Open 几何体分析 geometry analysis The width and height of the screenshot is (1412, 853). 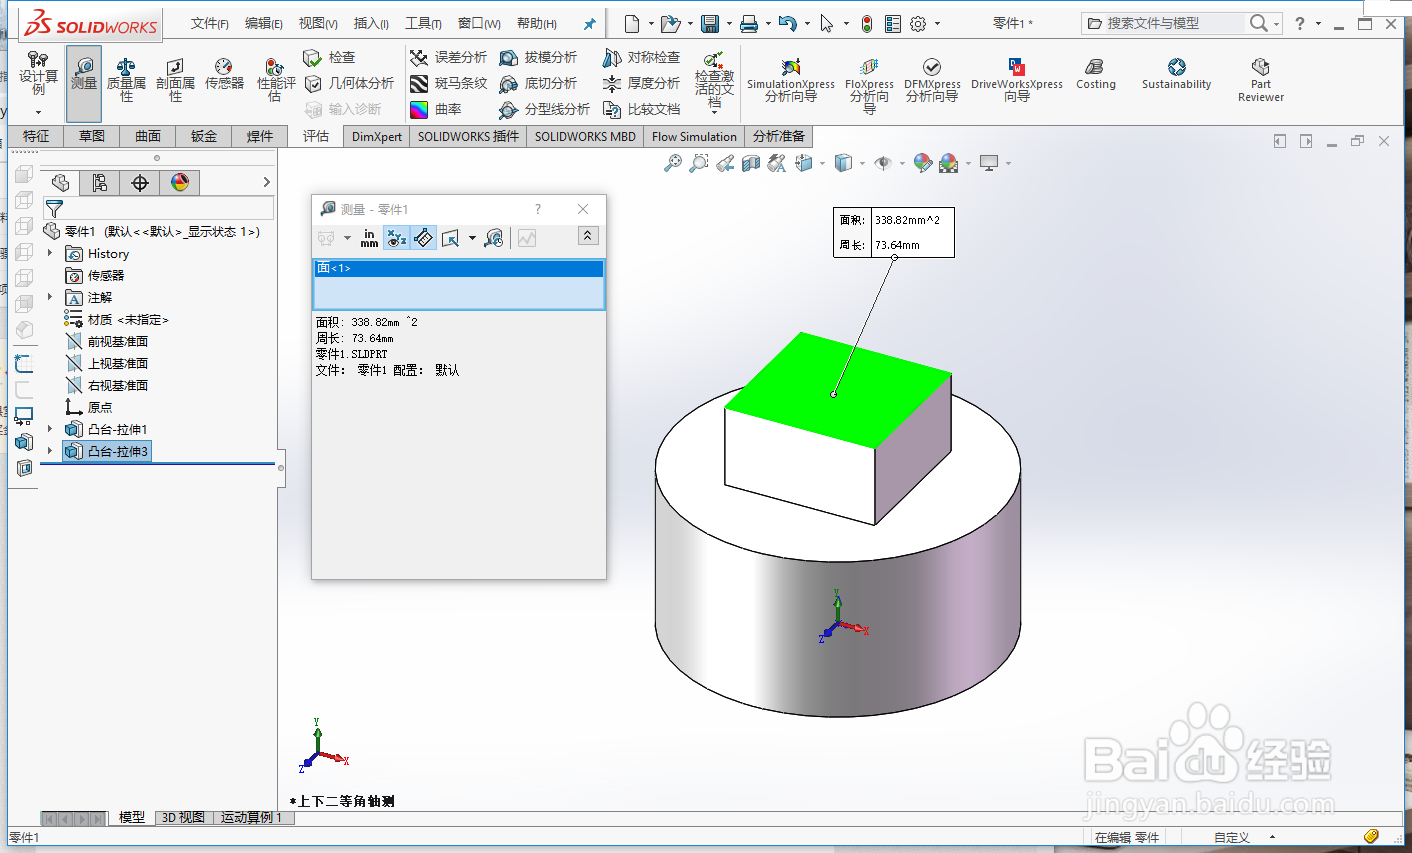(349, 84)
